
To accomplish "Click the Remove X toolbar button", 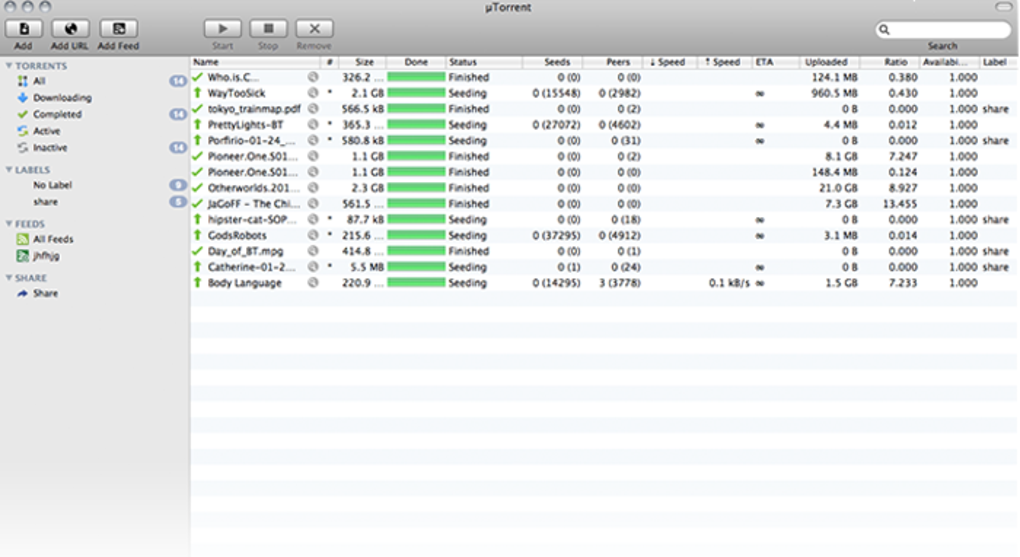I will click(x=314, y=29).
